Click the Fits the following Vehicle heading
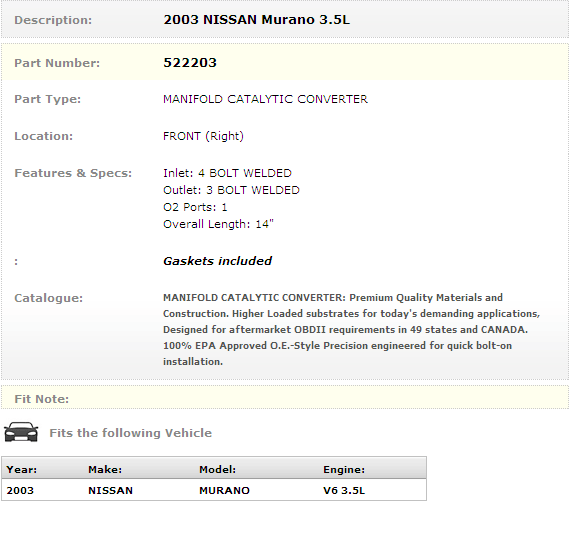This screenshot has height=545, width=570. 131,433
